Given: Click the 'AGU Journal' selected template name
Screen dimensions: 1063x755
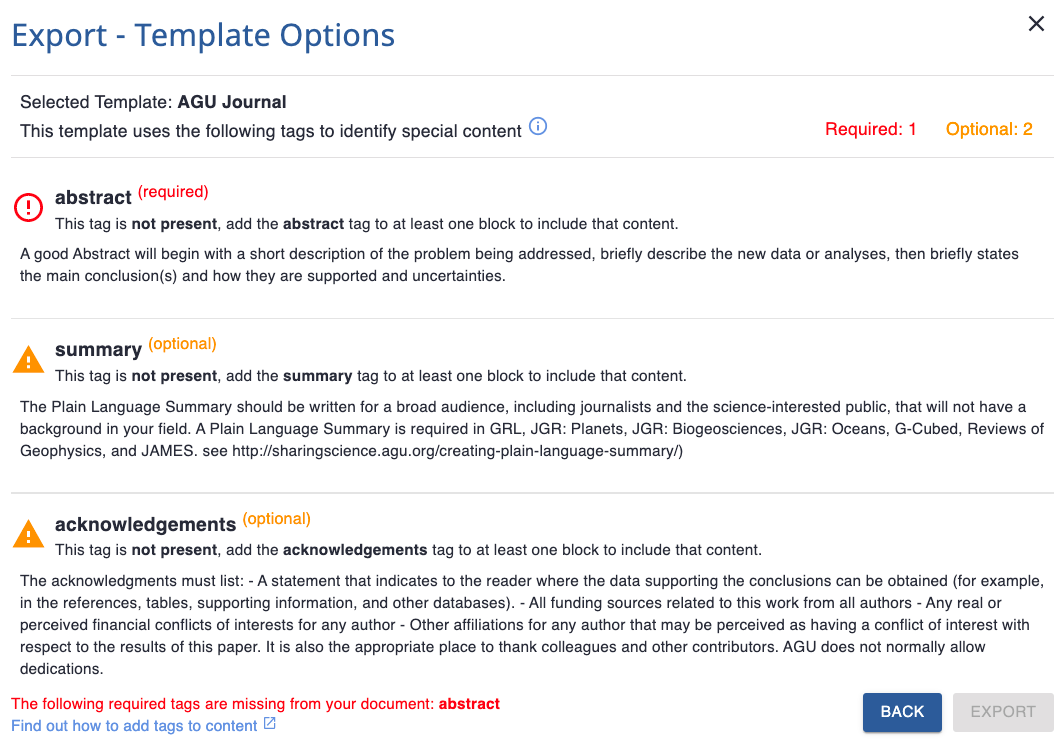Looking at the screenshot, I should (x=232, y=102).
